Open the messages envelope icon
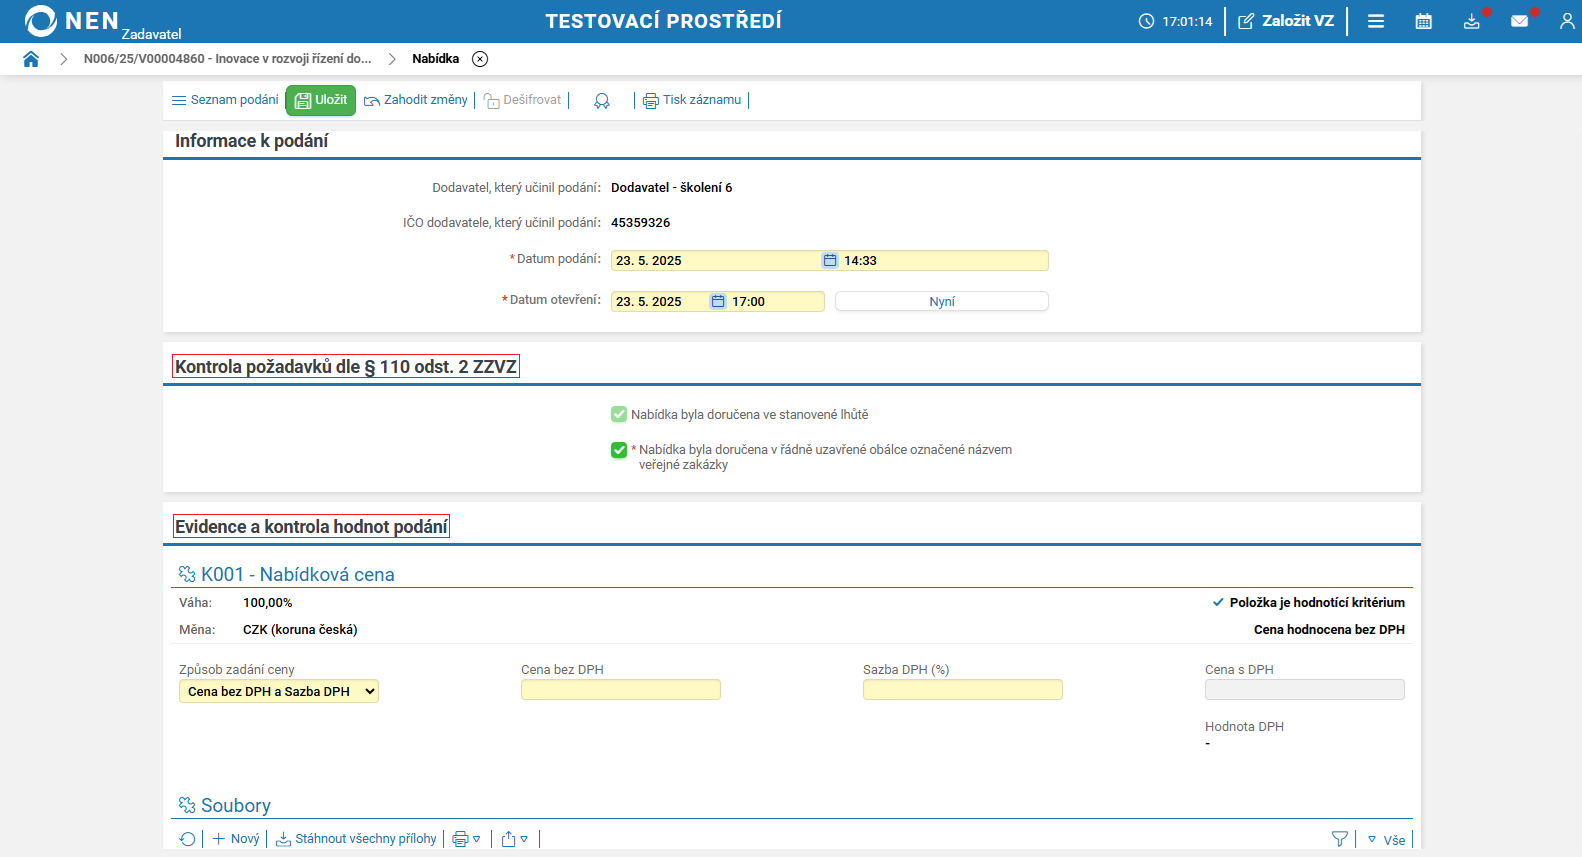The height and width of the screenshot is (857, 1582). (1519, 21)
